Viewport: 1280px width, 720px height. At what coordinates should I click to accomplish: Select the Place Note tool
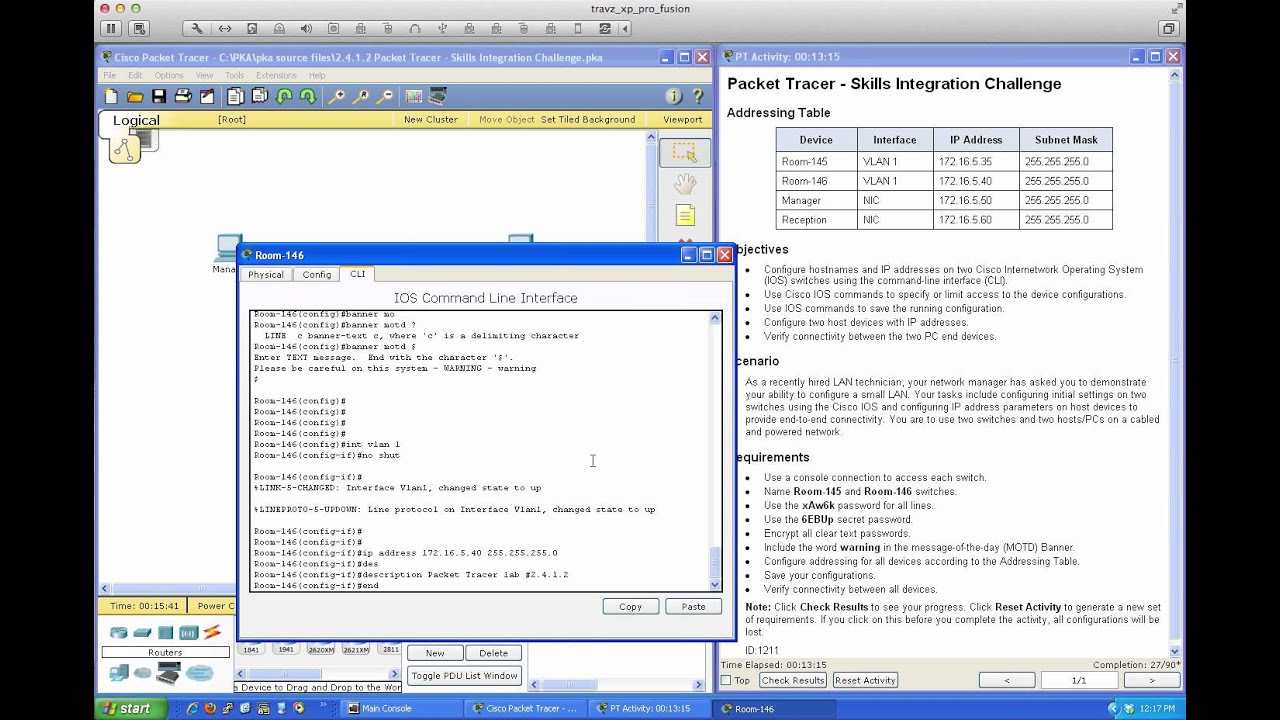coord(685,215)
